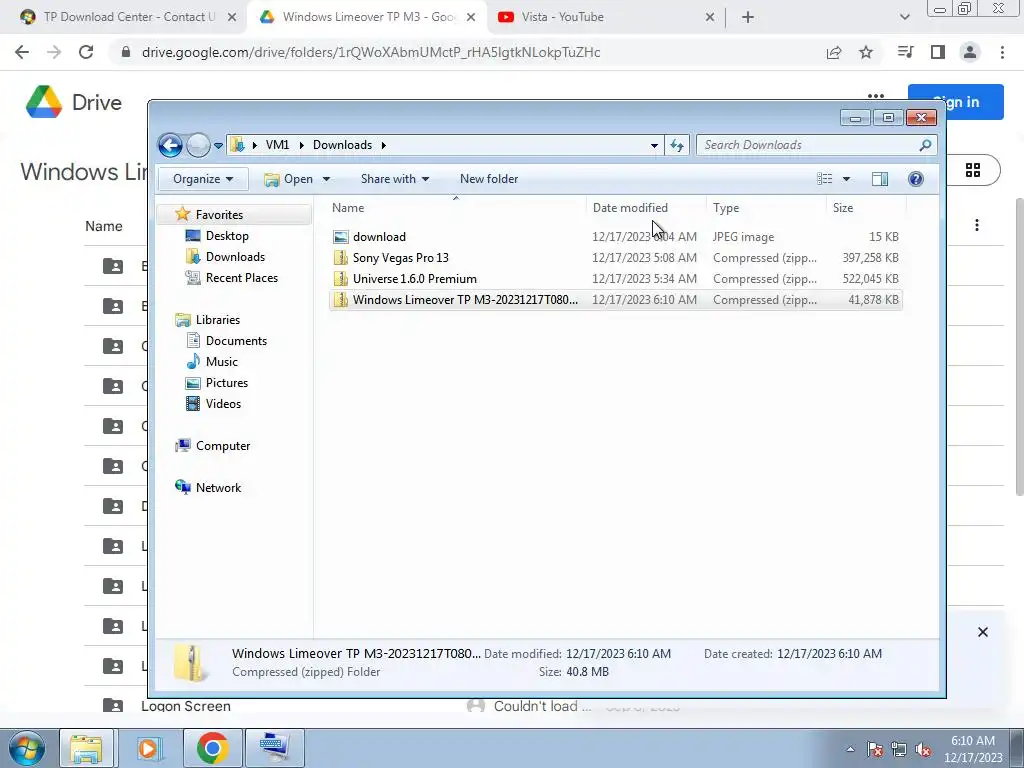This screenshot has height=768, width=1024.
Task: Close the Vista - YouTube tab
Action: tap(710, 17)
